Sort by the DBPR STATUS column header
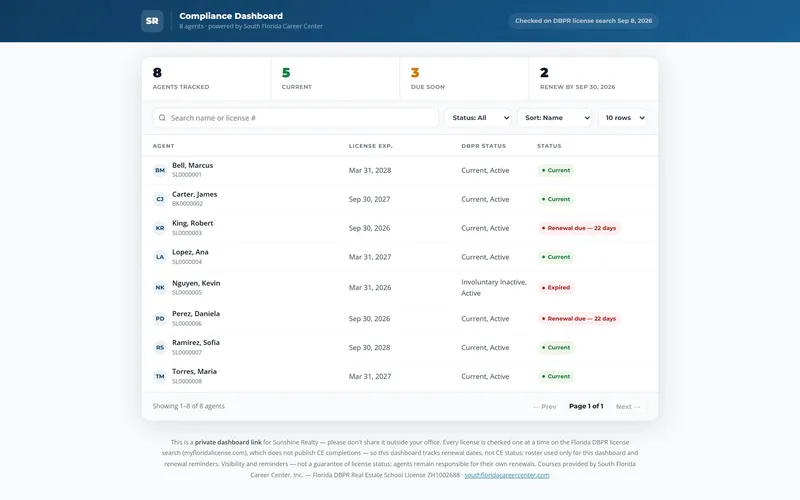 coord(483,146)
